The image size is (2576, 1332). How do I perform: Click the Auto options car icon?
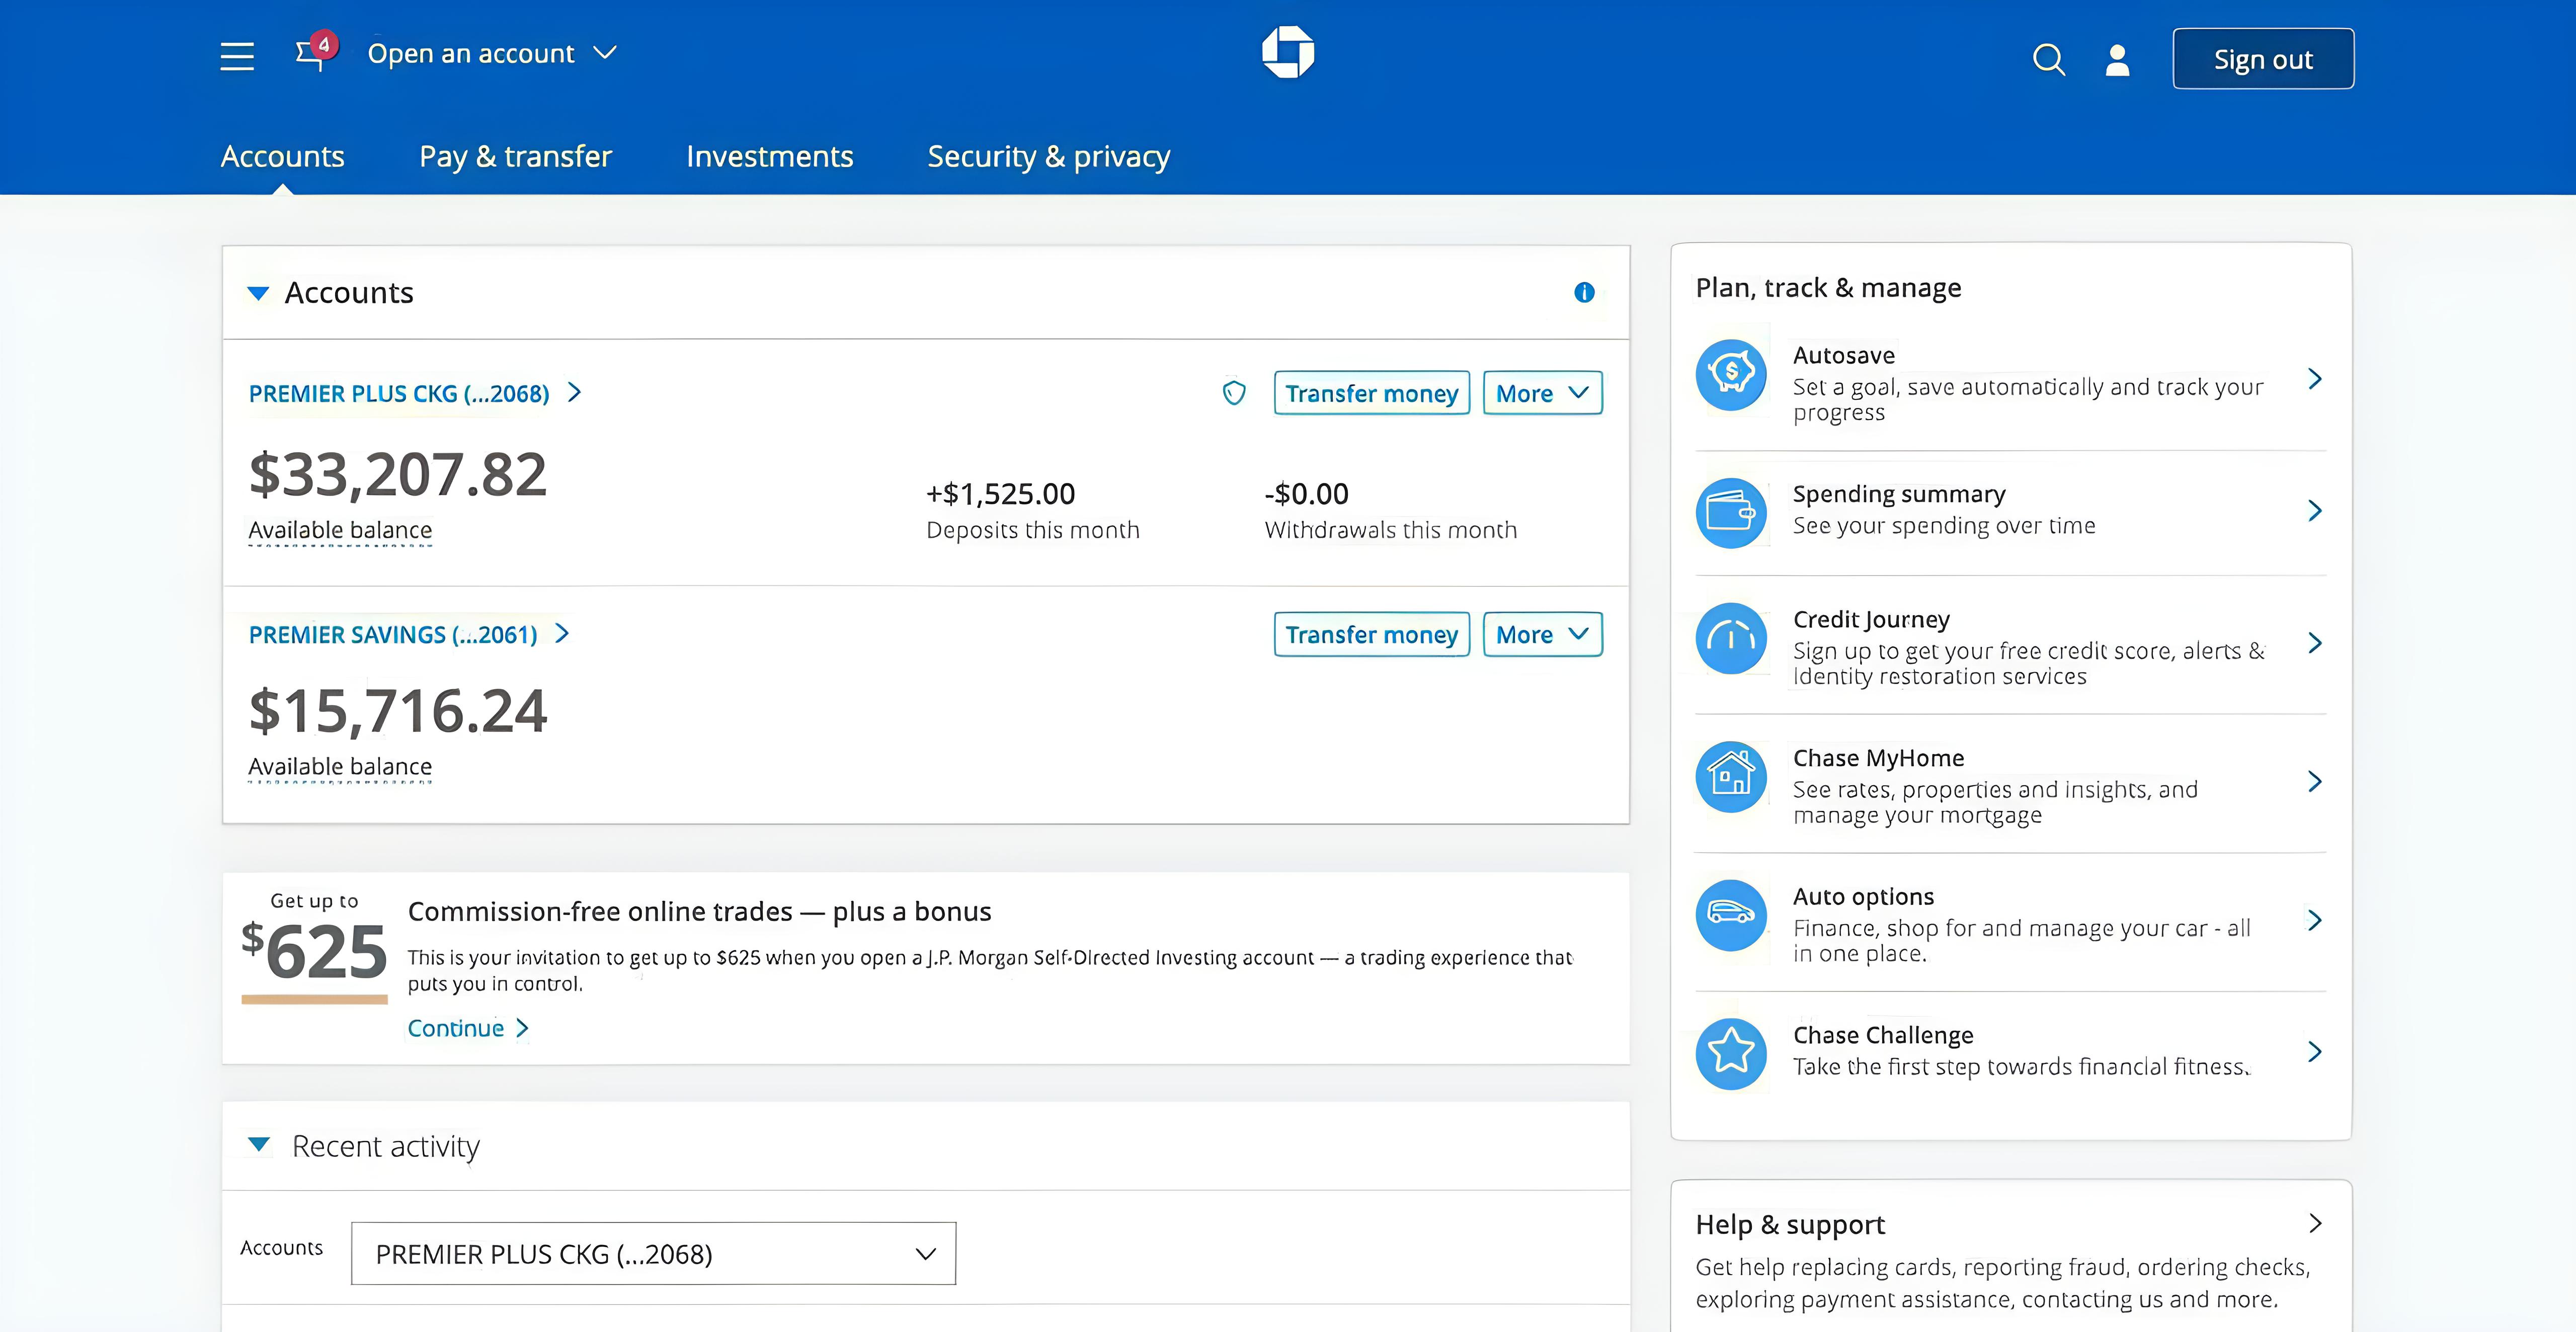pos(1731,914)
